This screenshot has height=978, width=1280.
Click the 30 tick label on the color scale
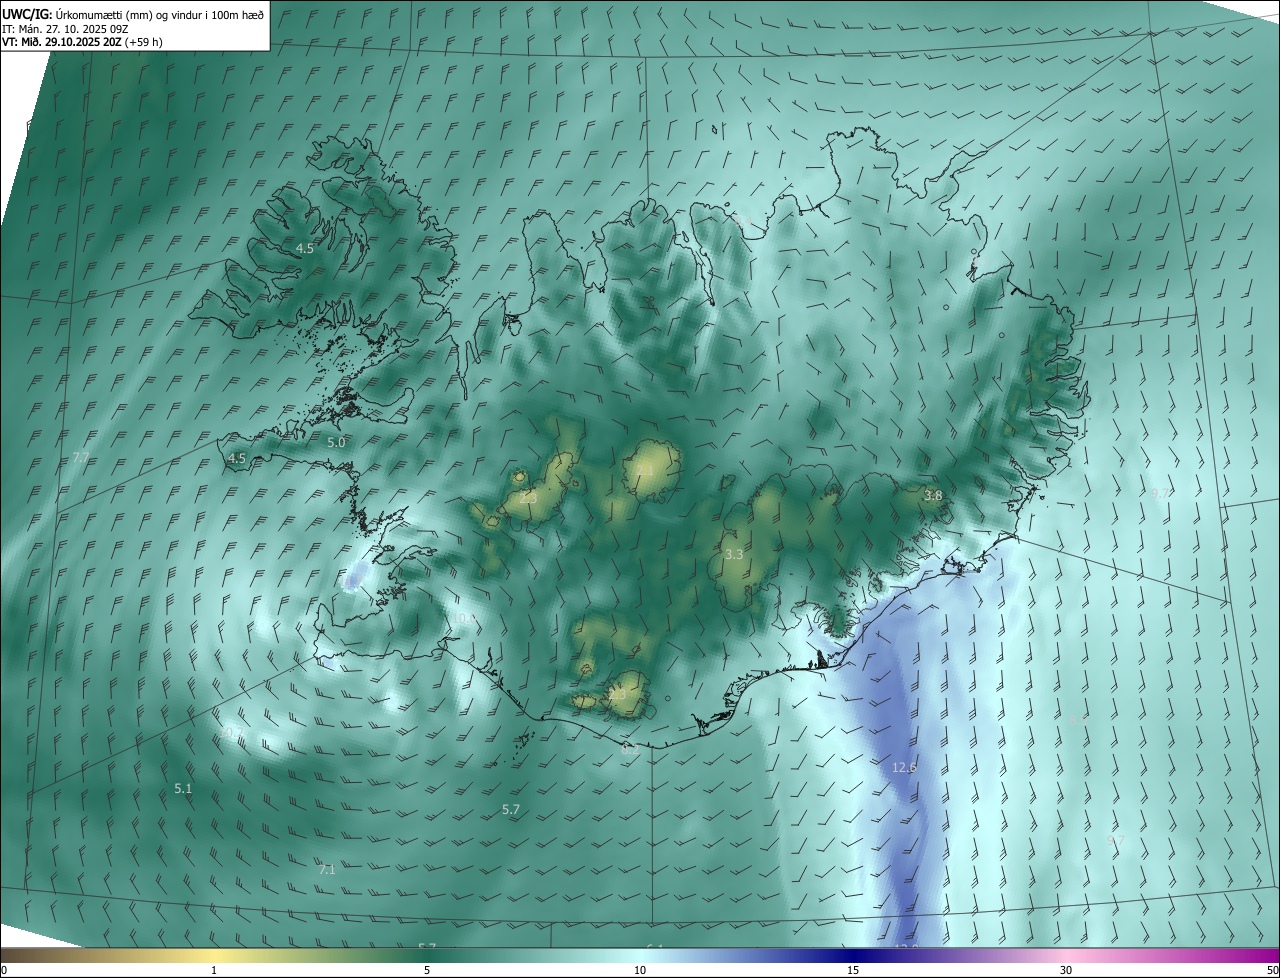pos(1066,970)
